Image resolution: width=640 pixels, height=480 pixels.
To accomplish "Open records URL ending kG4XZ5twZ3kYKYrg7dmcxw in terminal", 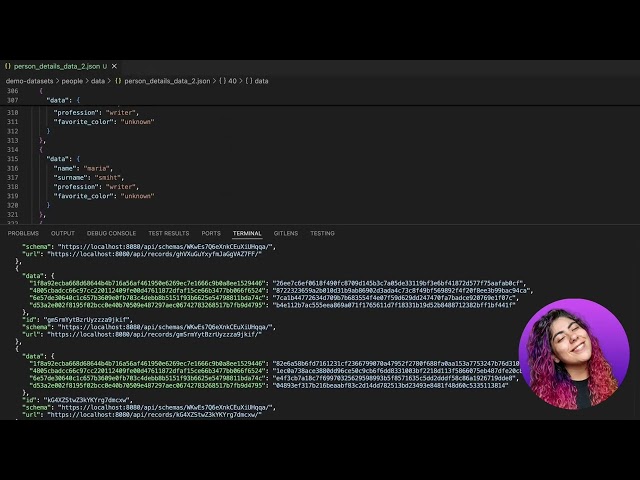I will [155, 415].
